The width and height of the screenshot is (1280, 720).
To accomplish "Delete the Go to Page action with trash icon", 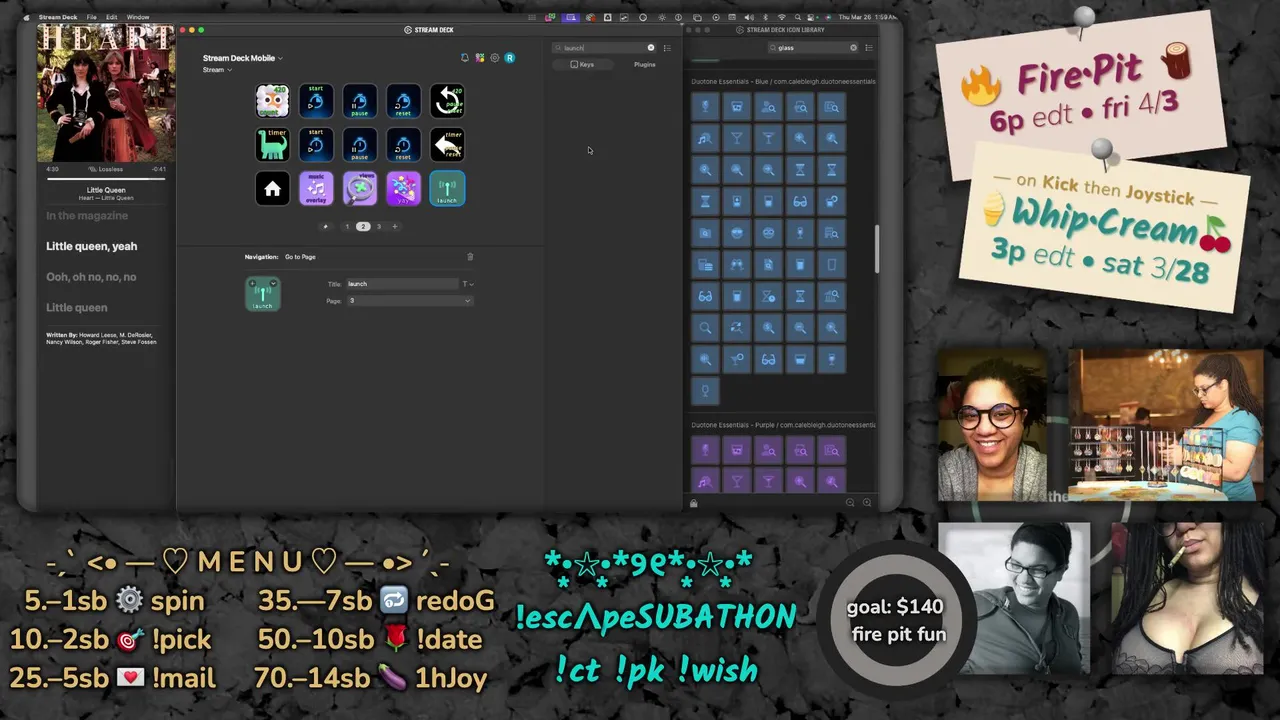I will click(x=470, y=257).
